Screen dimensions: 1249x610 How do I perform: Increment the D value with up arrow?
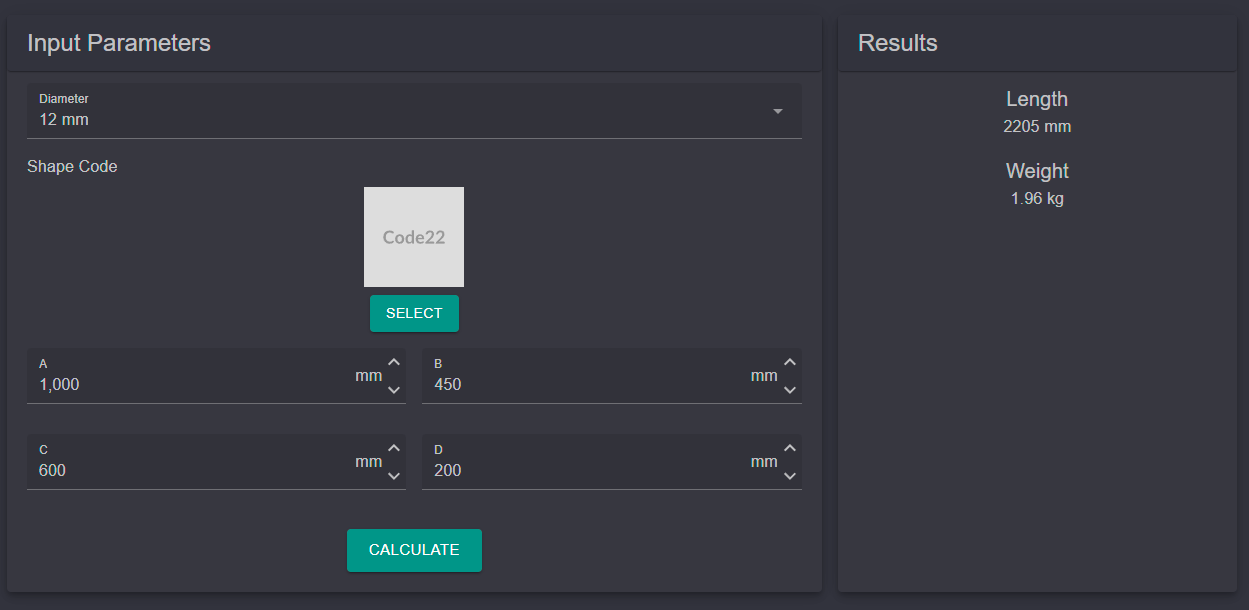point(790,448)
